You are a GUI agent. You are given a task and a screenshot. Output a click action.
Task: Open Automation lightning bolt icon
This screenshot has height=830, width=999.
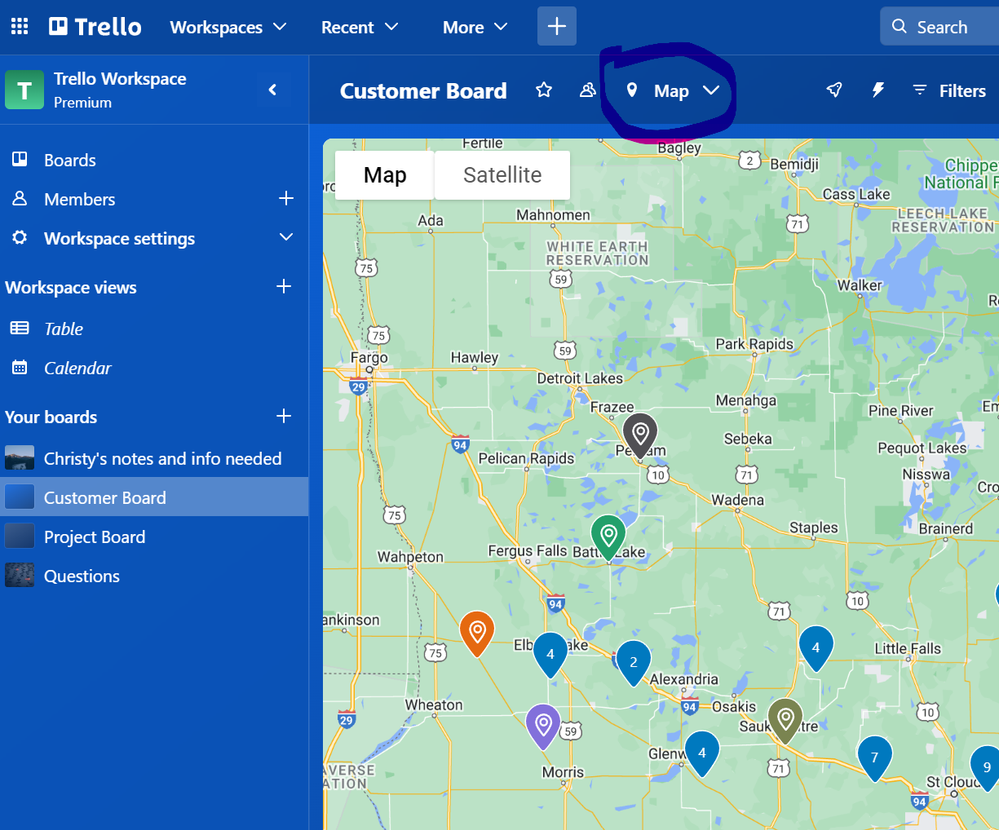[878, 90]
